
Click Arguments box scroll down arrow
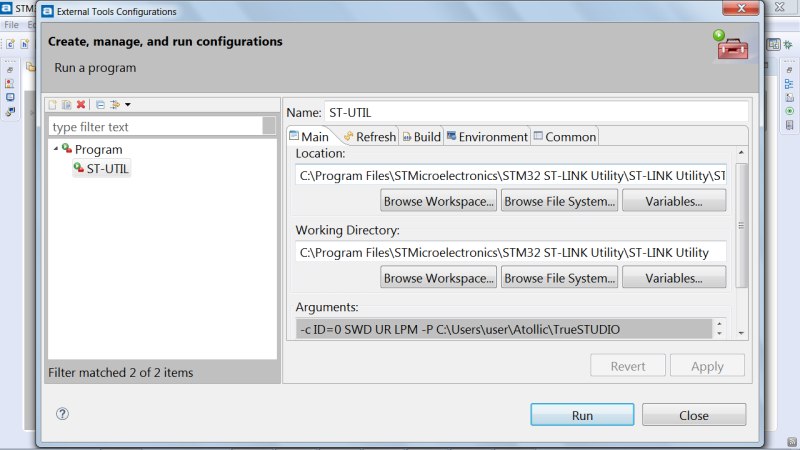pyautogui.click(x=719, y=334)
